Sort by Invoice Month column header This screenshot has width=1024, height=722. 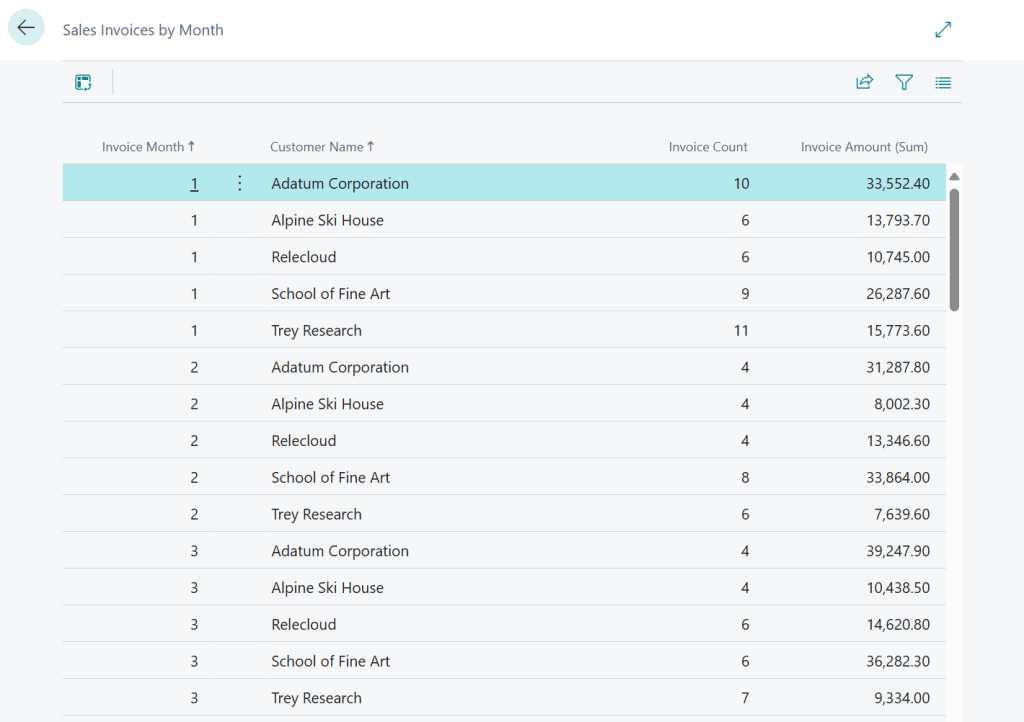tap(147, 147)
